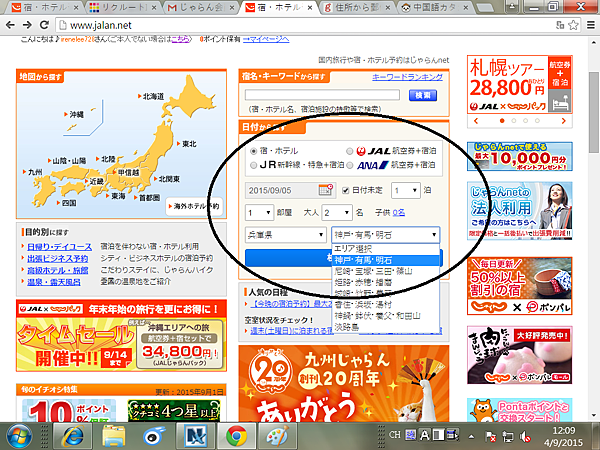
Task: Click 海外ホテル予約 button on the map
Action: pos(194,206)
